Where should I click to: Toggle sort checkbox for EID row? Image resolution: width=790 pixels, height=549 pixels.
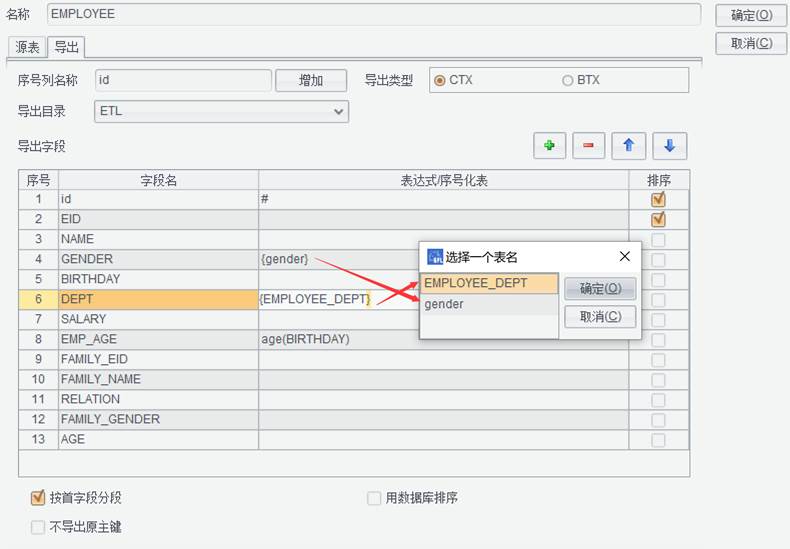(658, 220)
